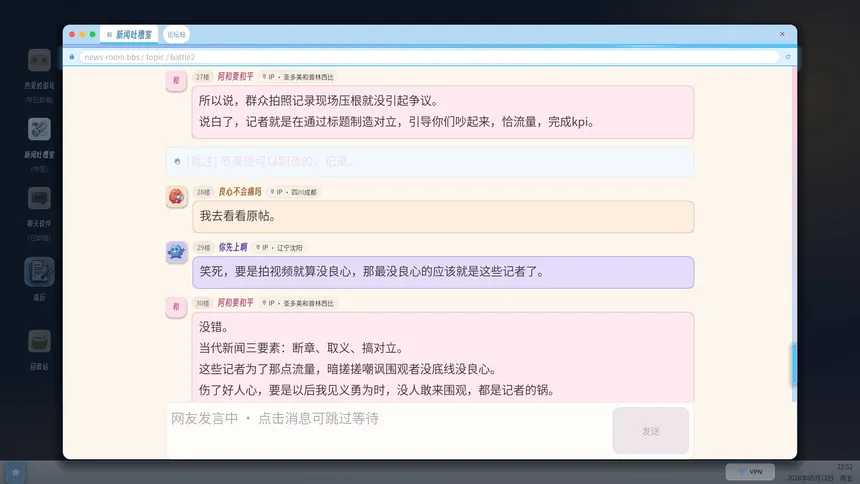The width and height of the screenshot is (860, 484).
Task: Switch to the 论坛帖 tab
Action: point(177,35)
